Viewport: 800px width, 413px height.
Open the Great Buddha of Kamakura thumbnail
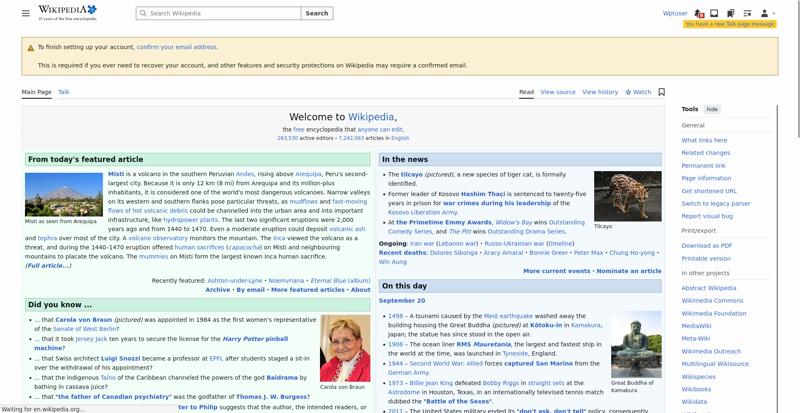coord(636,345)
